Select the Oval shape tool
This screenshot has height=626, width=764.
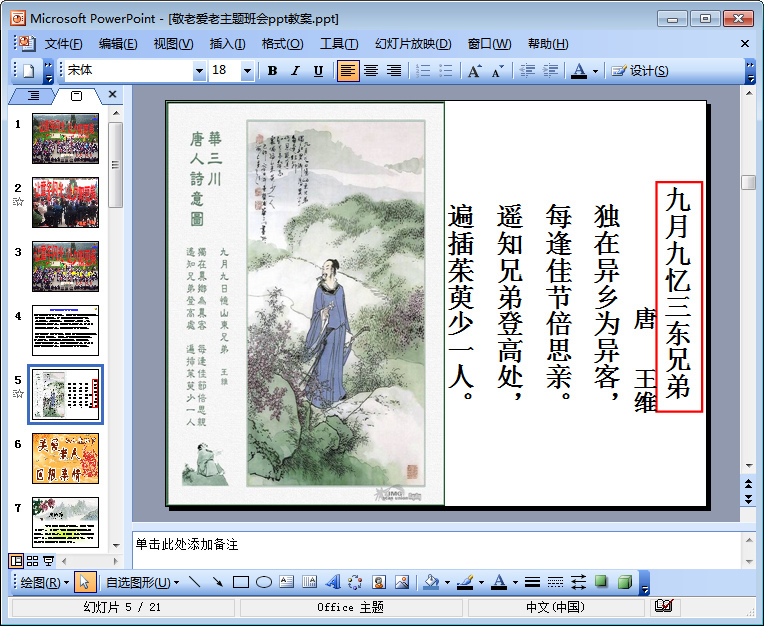coord(264,582)
